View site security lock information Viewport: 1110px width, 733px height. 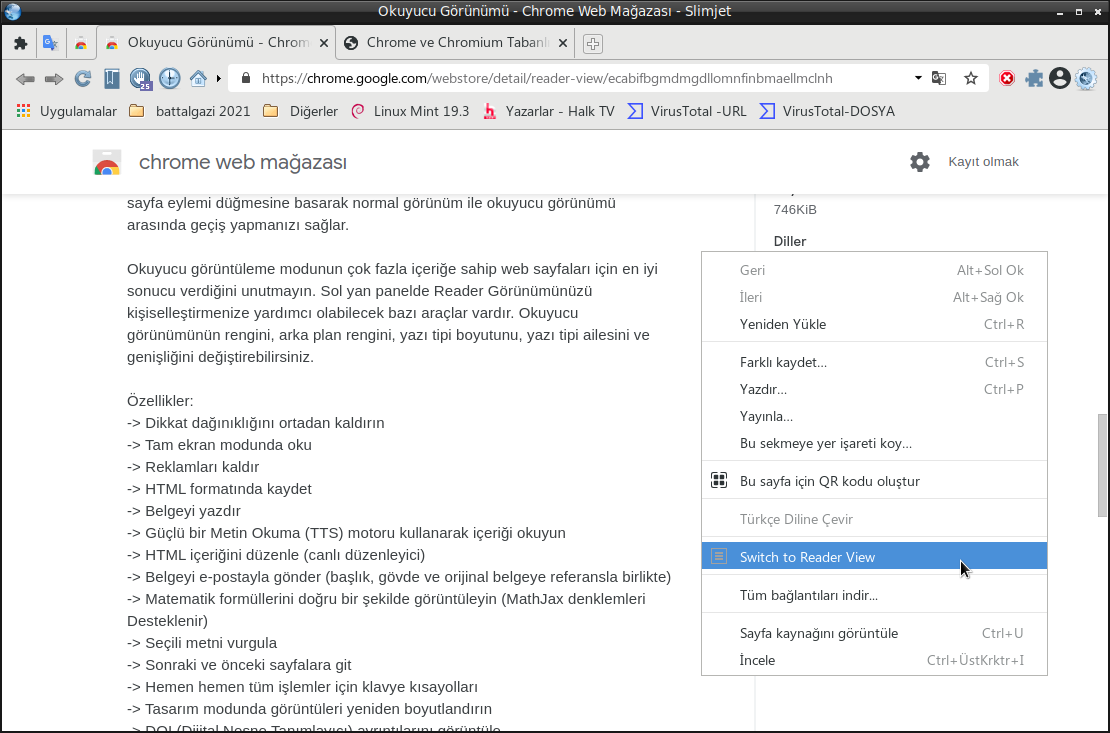[246, 78]
